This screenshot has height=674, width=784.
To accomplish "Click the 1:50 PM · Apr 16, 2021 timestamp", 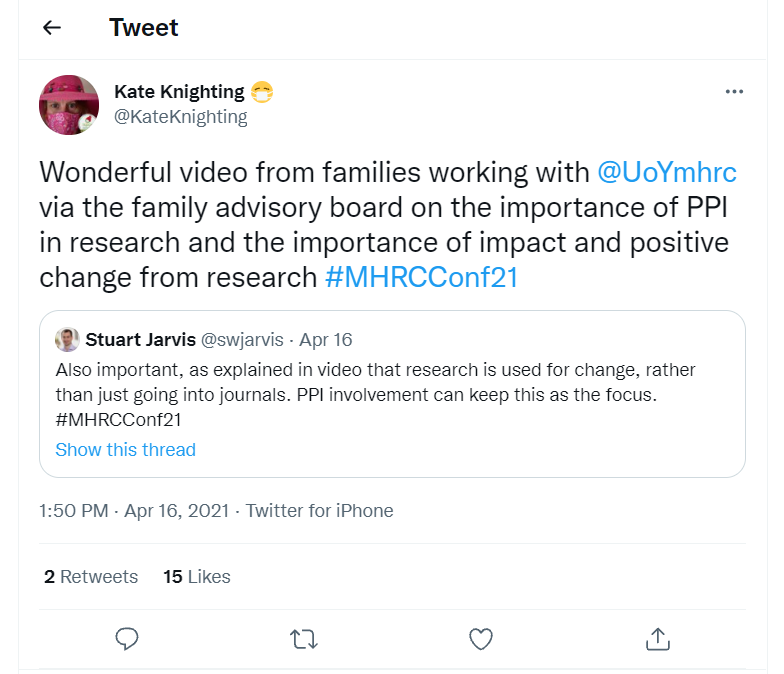I will (x=135, y=511).
